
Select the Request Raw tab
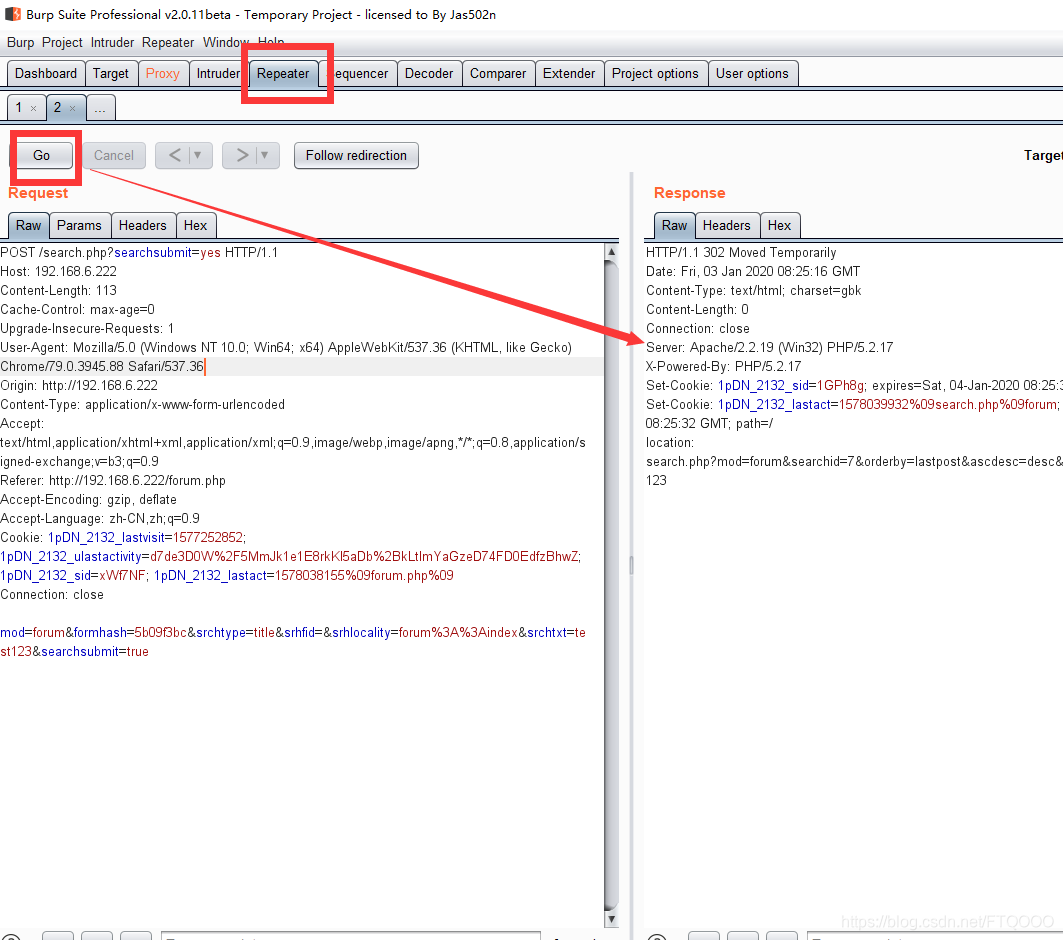click(x=28, y=225)
